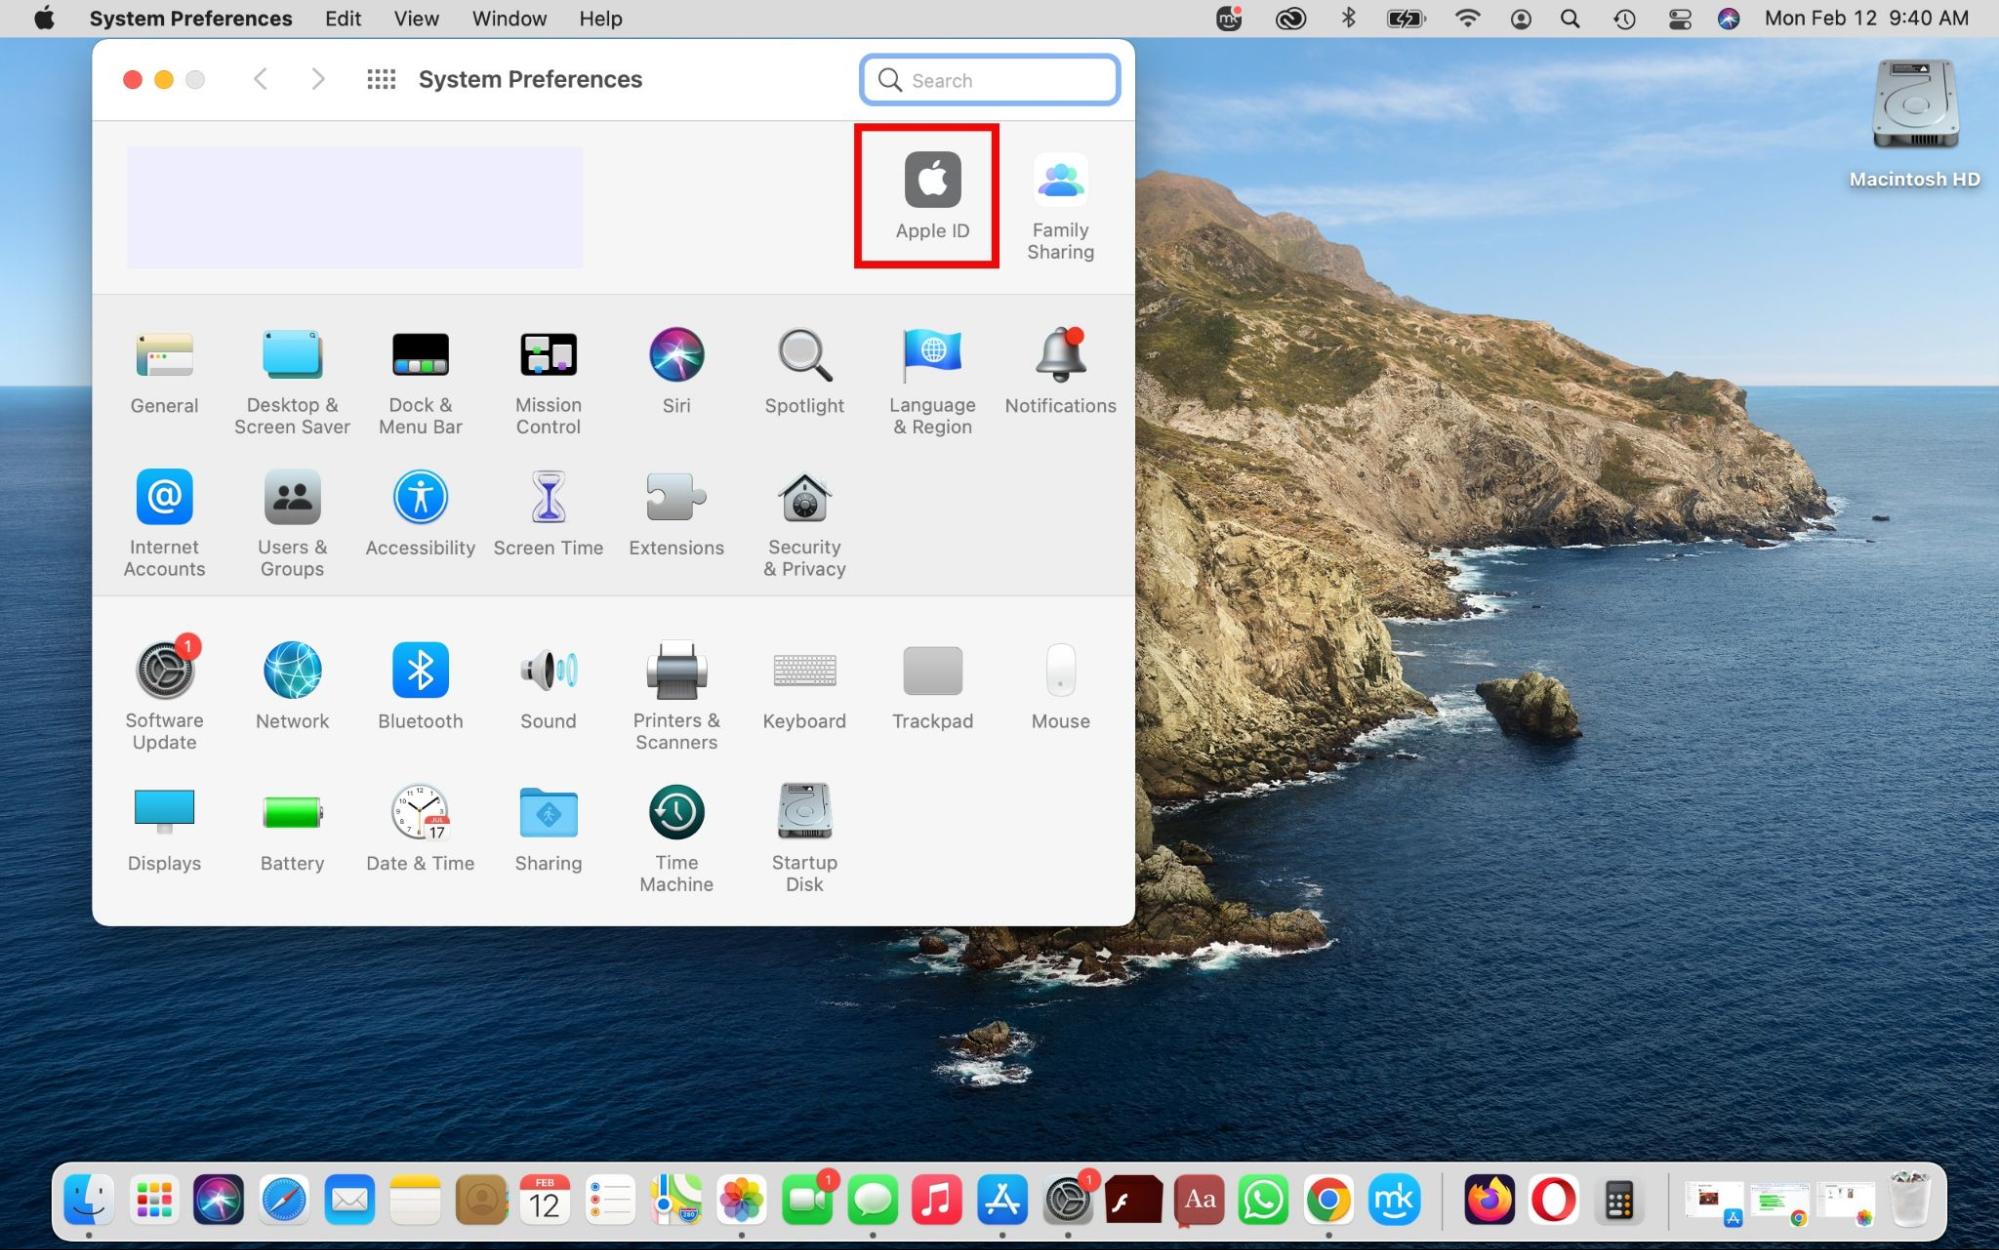The image size is (1999, 1250).
Task: Open Dock & Menu Bar settings
Action: pos(420,382)
